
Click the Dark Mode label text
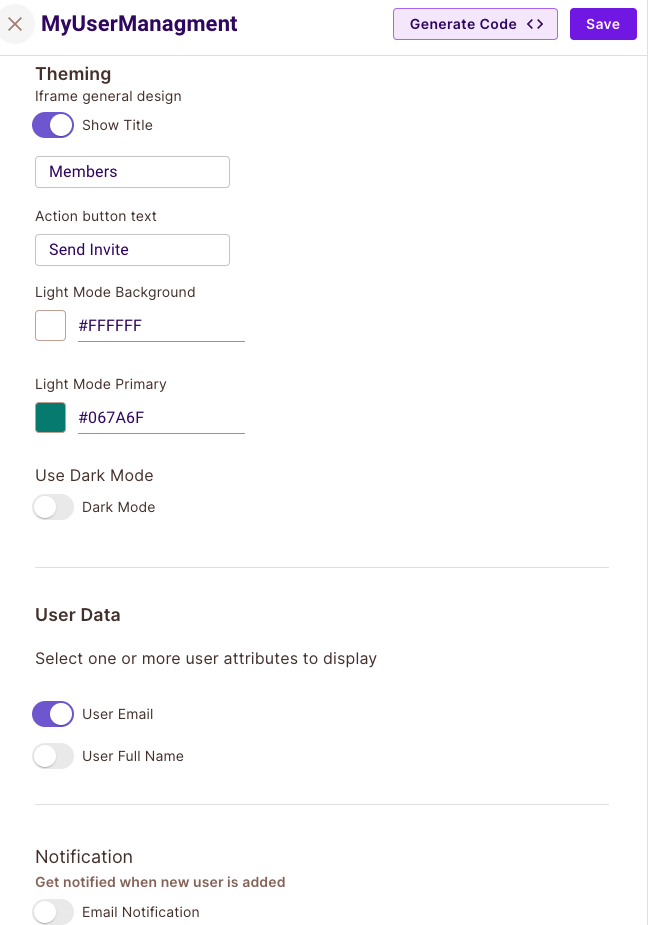click(x=119, y=507)
